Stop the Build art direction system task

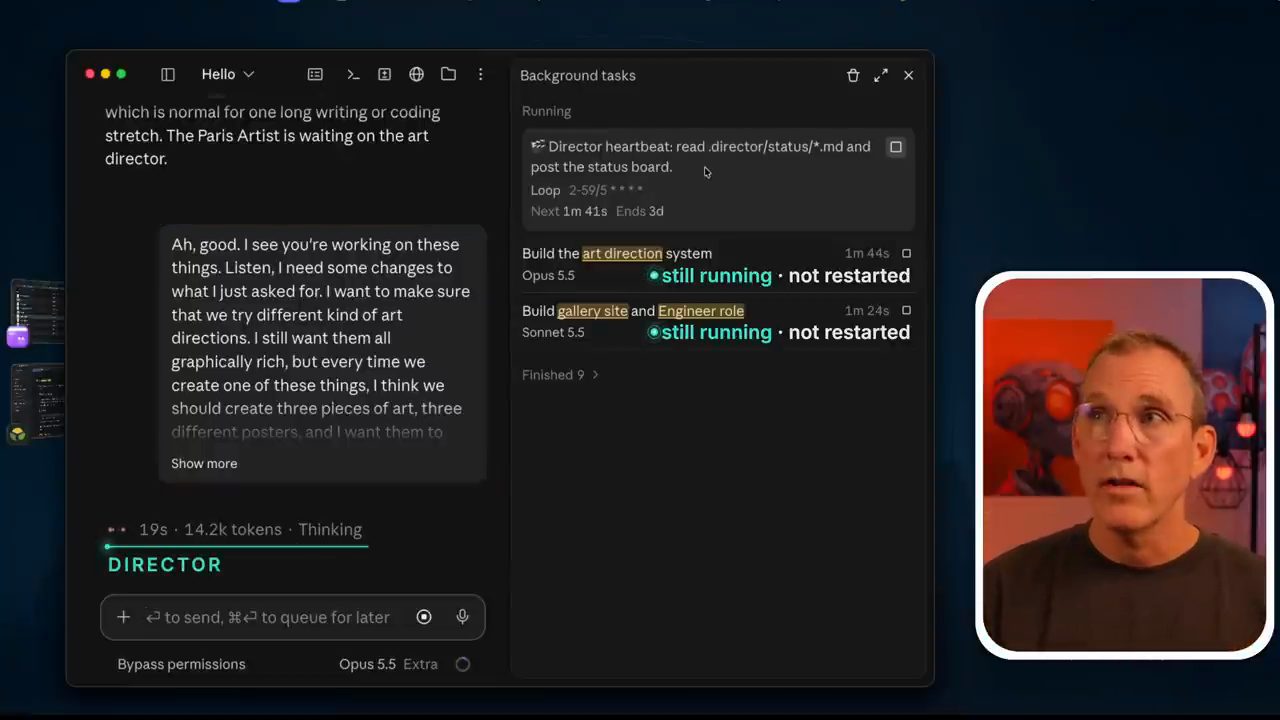tap(906, 254)
